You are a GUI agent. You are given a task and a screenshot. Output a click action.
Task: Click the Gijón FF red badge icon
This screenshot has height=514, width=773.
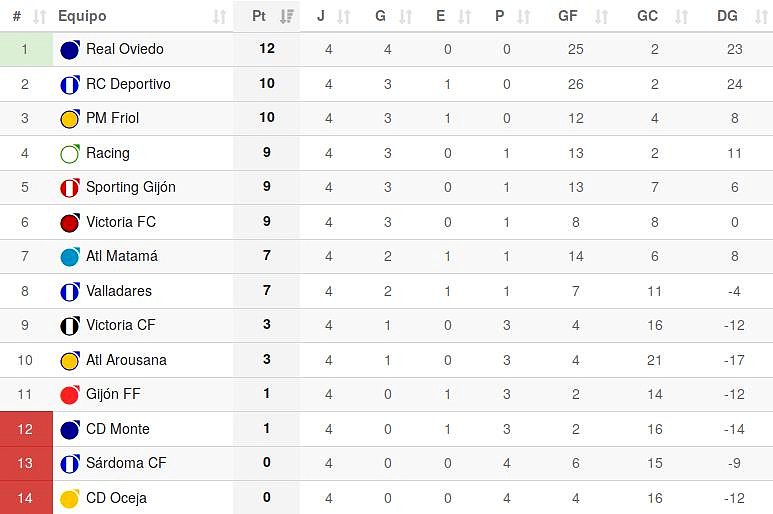click(70, 395)
